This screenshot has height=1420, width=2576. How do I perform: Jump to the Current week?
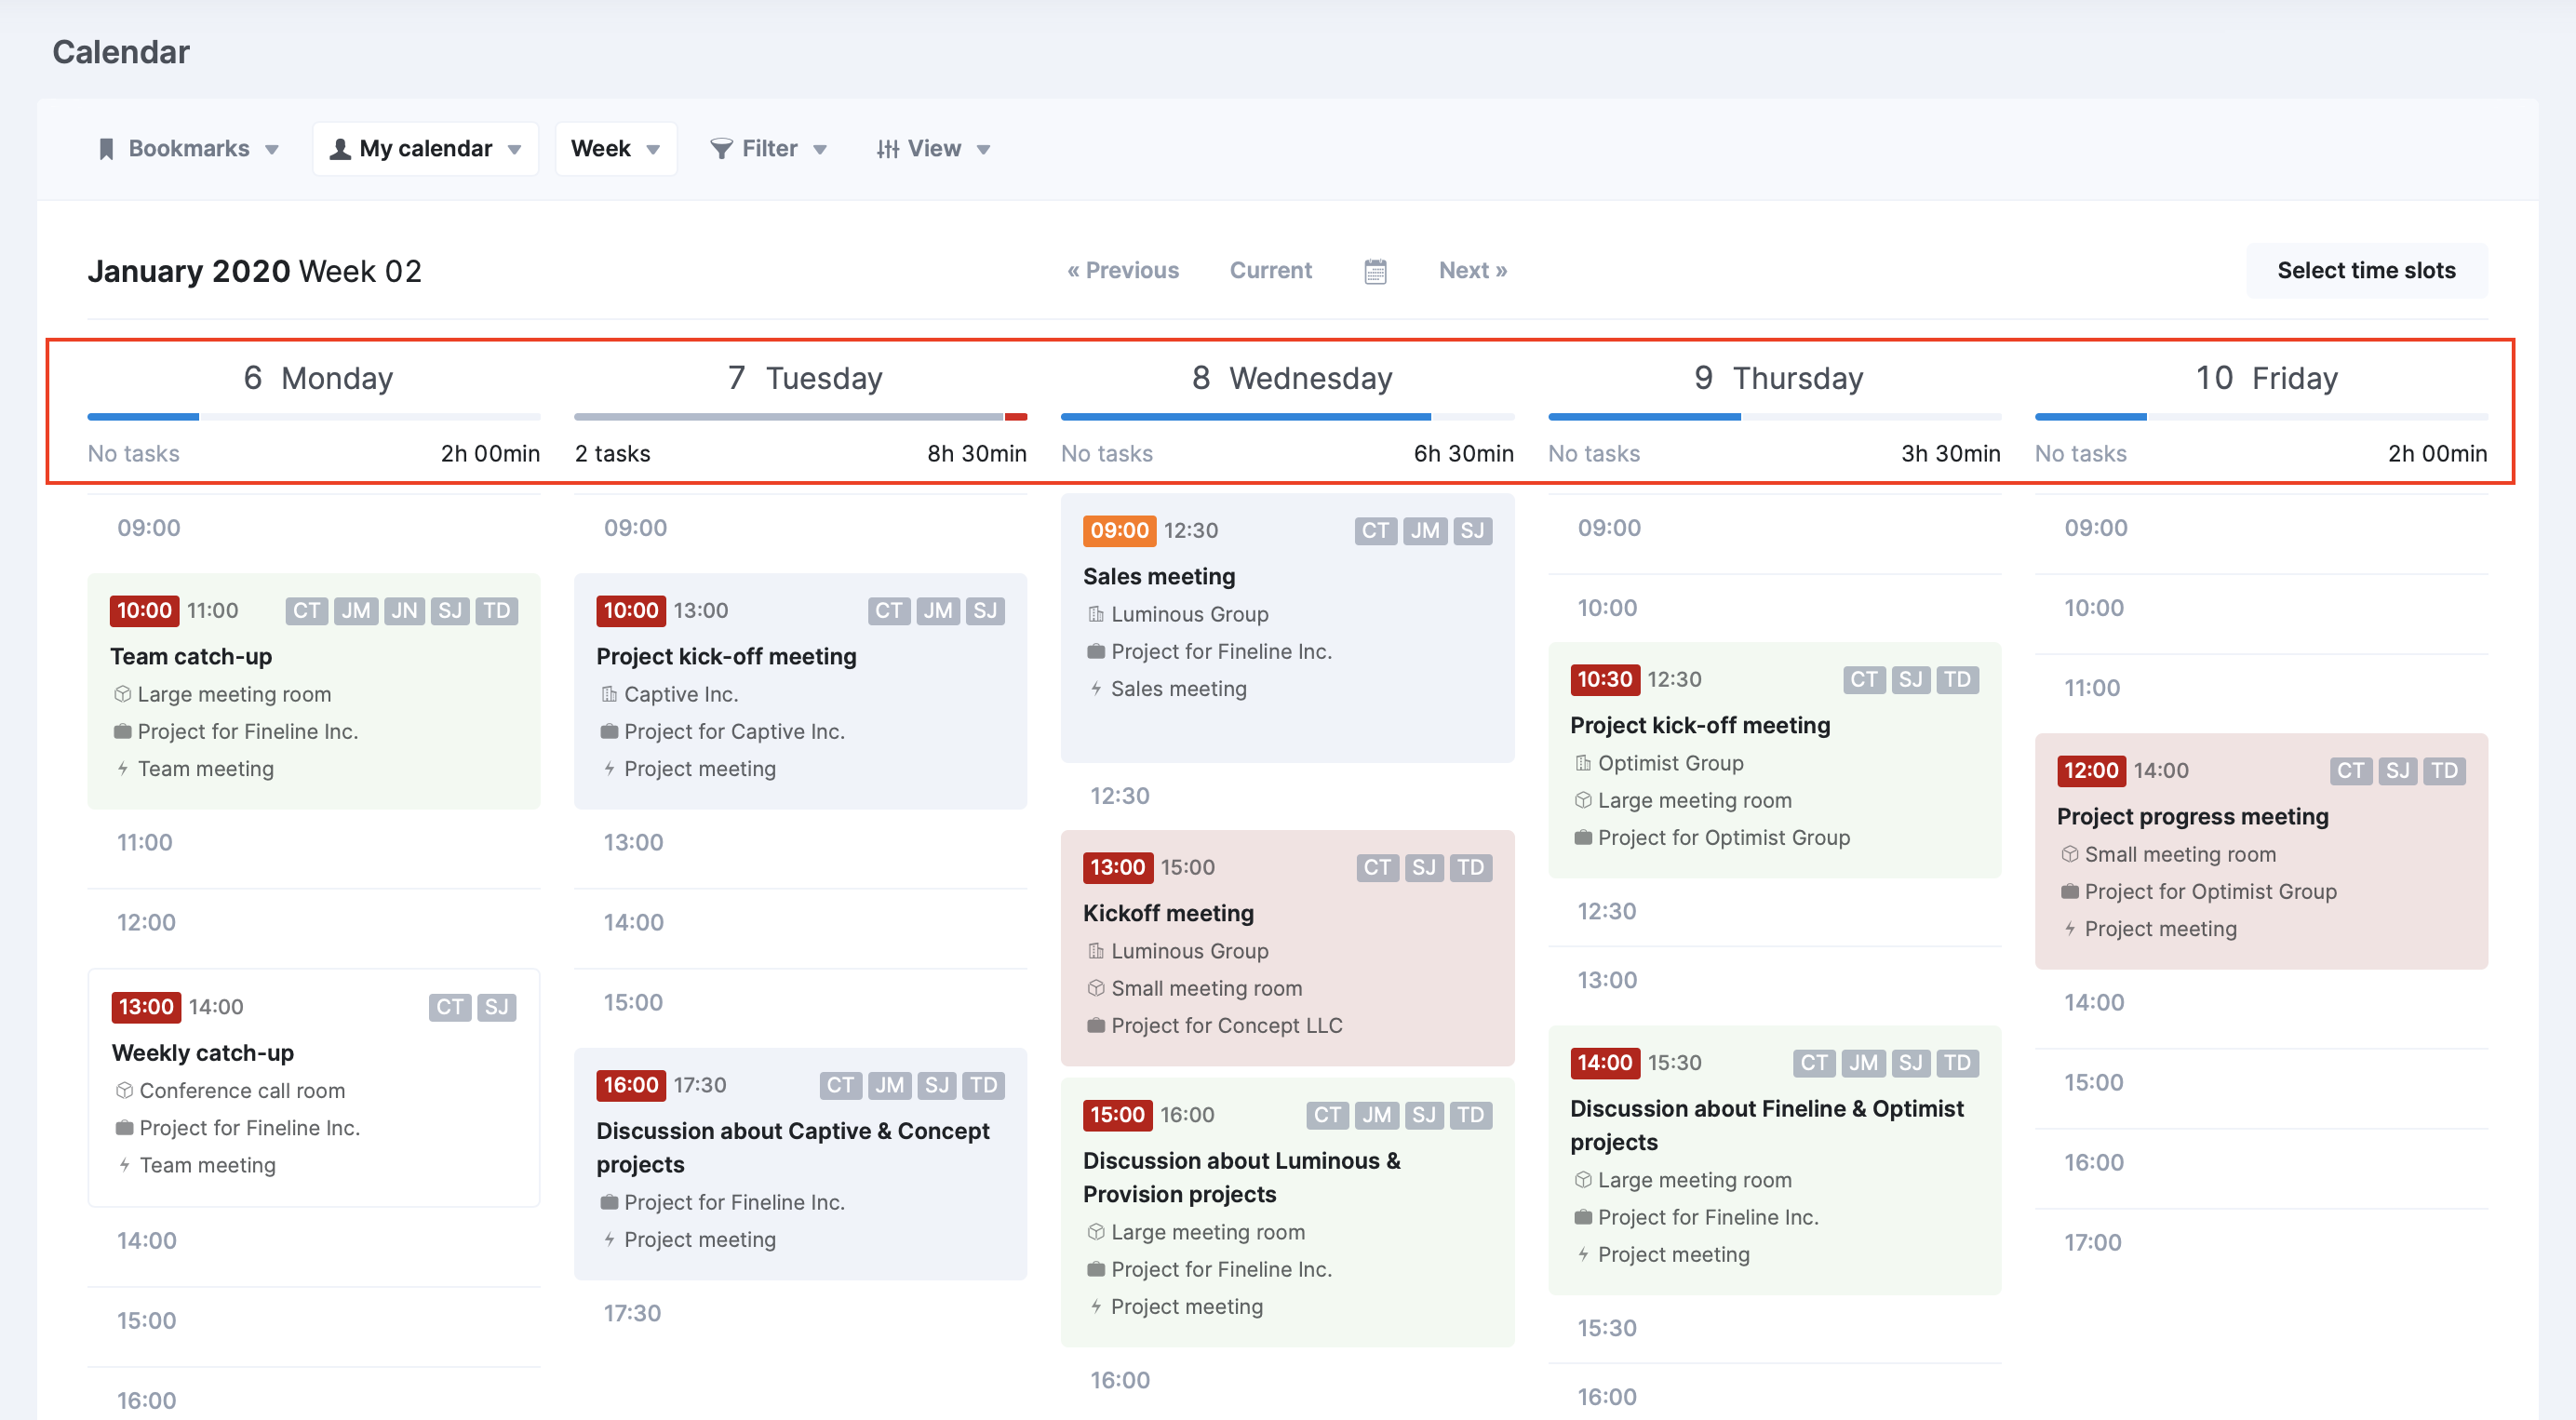pyautogui.click(x=1270, y=270)
